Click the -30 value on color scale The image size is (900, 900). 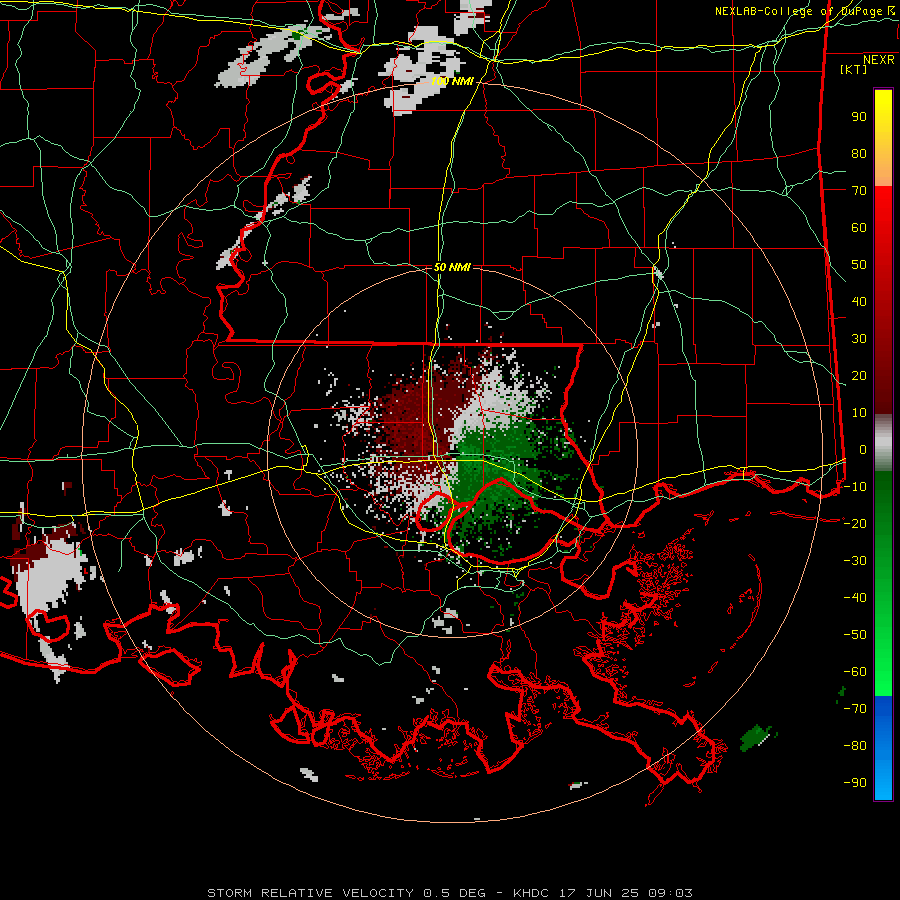click(855, 561)
